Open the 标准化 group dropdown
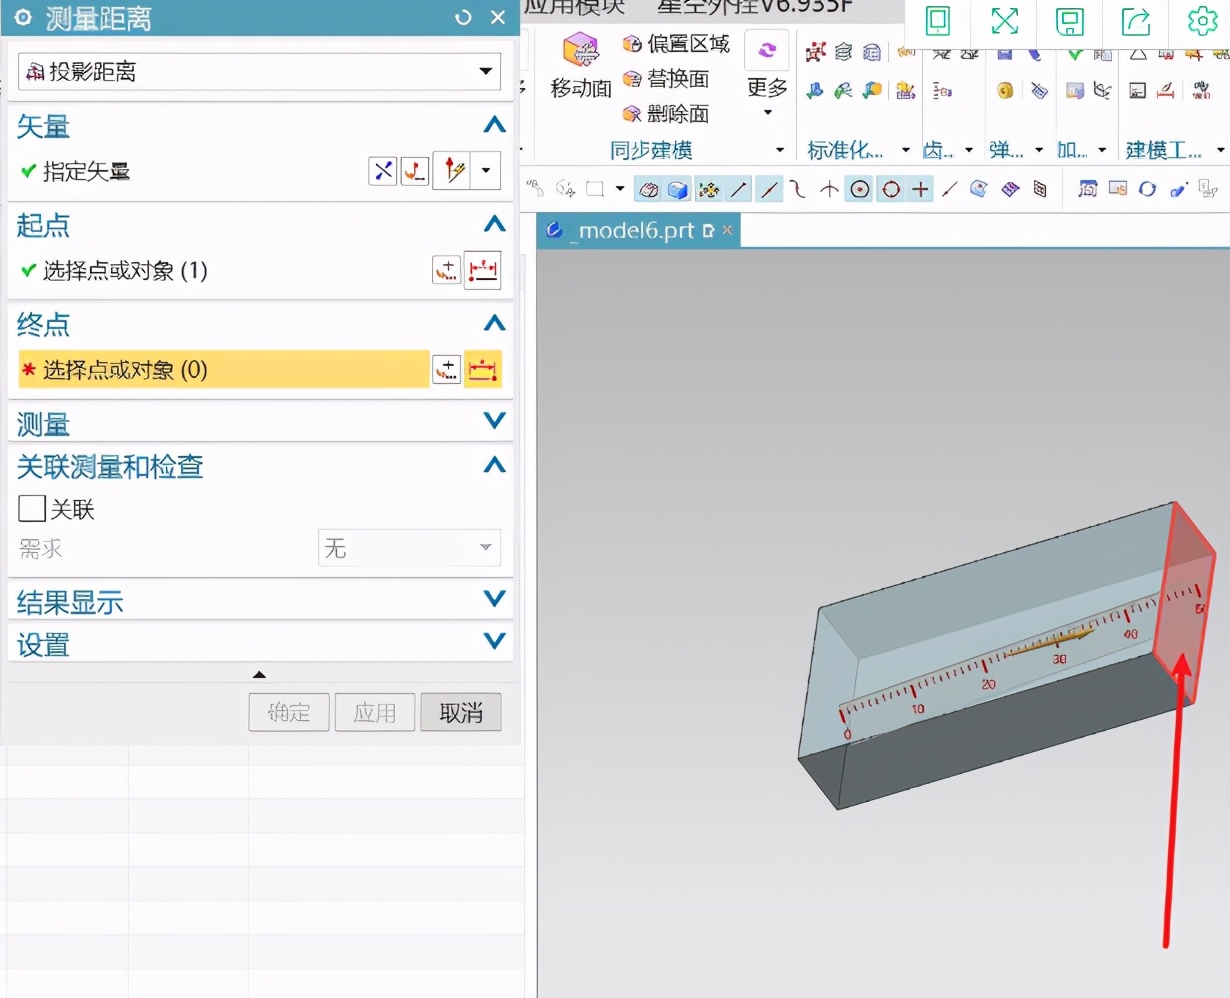The width and height of the screenshot is (1230, 998). coord(906,151)
